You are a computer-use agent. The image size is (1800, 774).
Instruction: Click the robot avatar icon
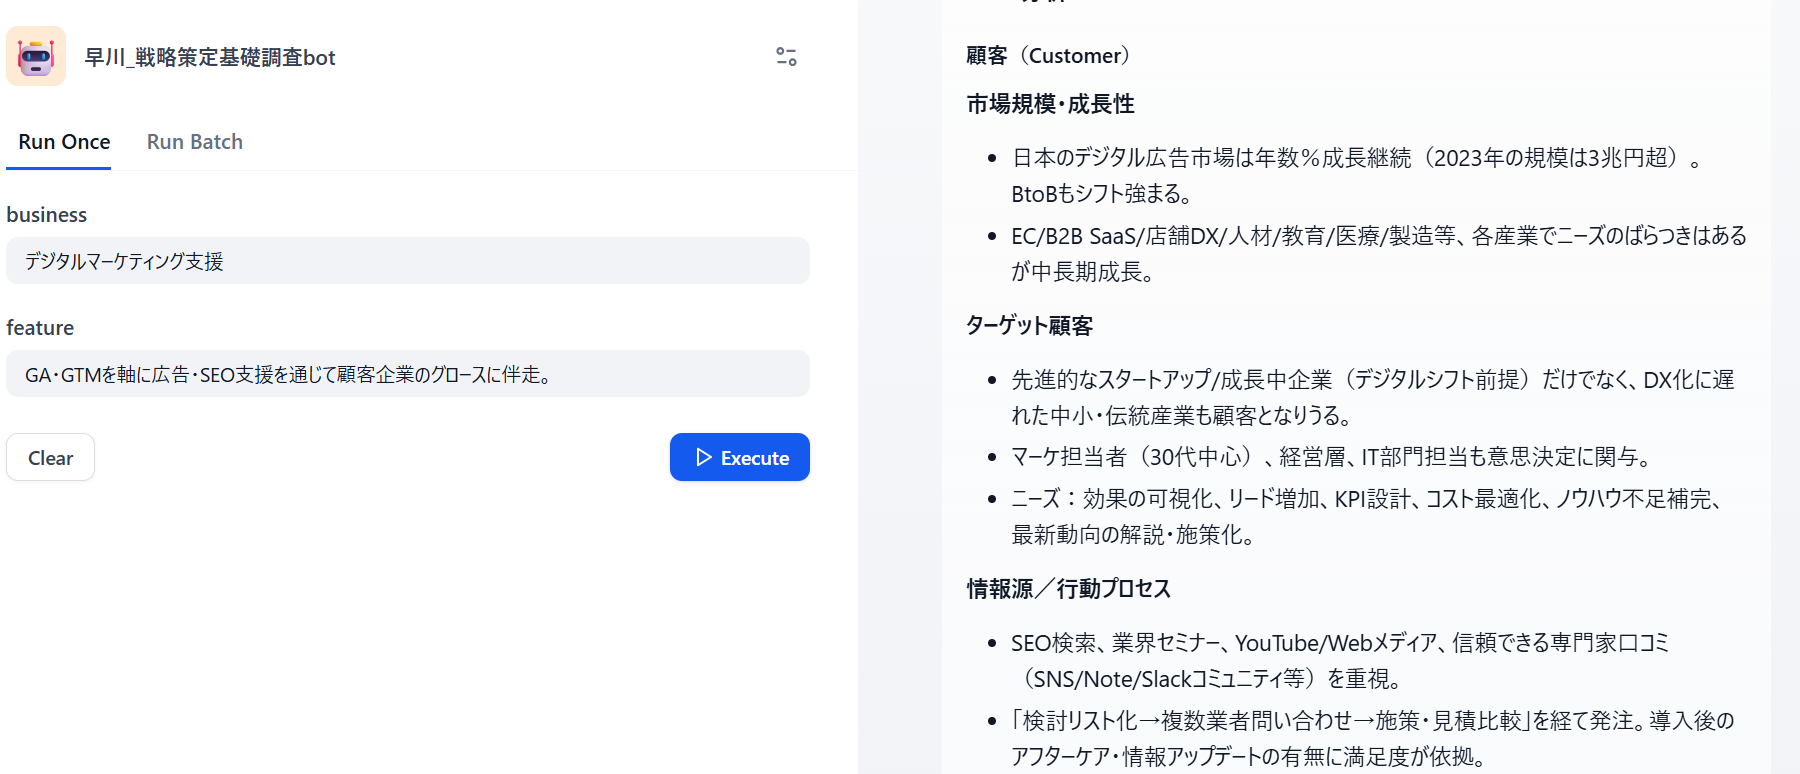click(36, 57)
